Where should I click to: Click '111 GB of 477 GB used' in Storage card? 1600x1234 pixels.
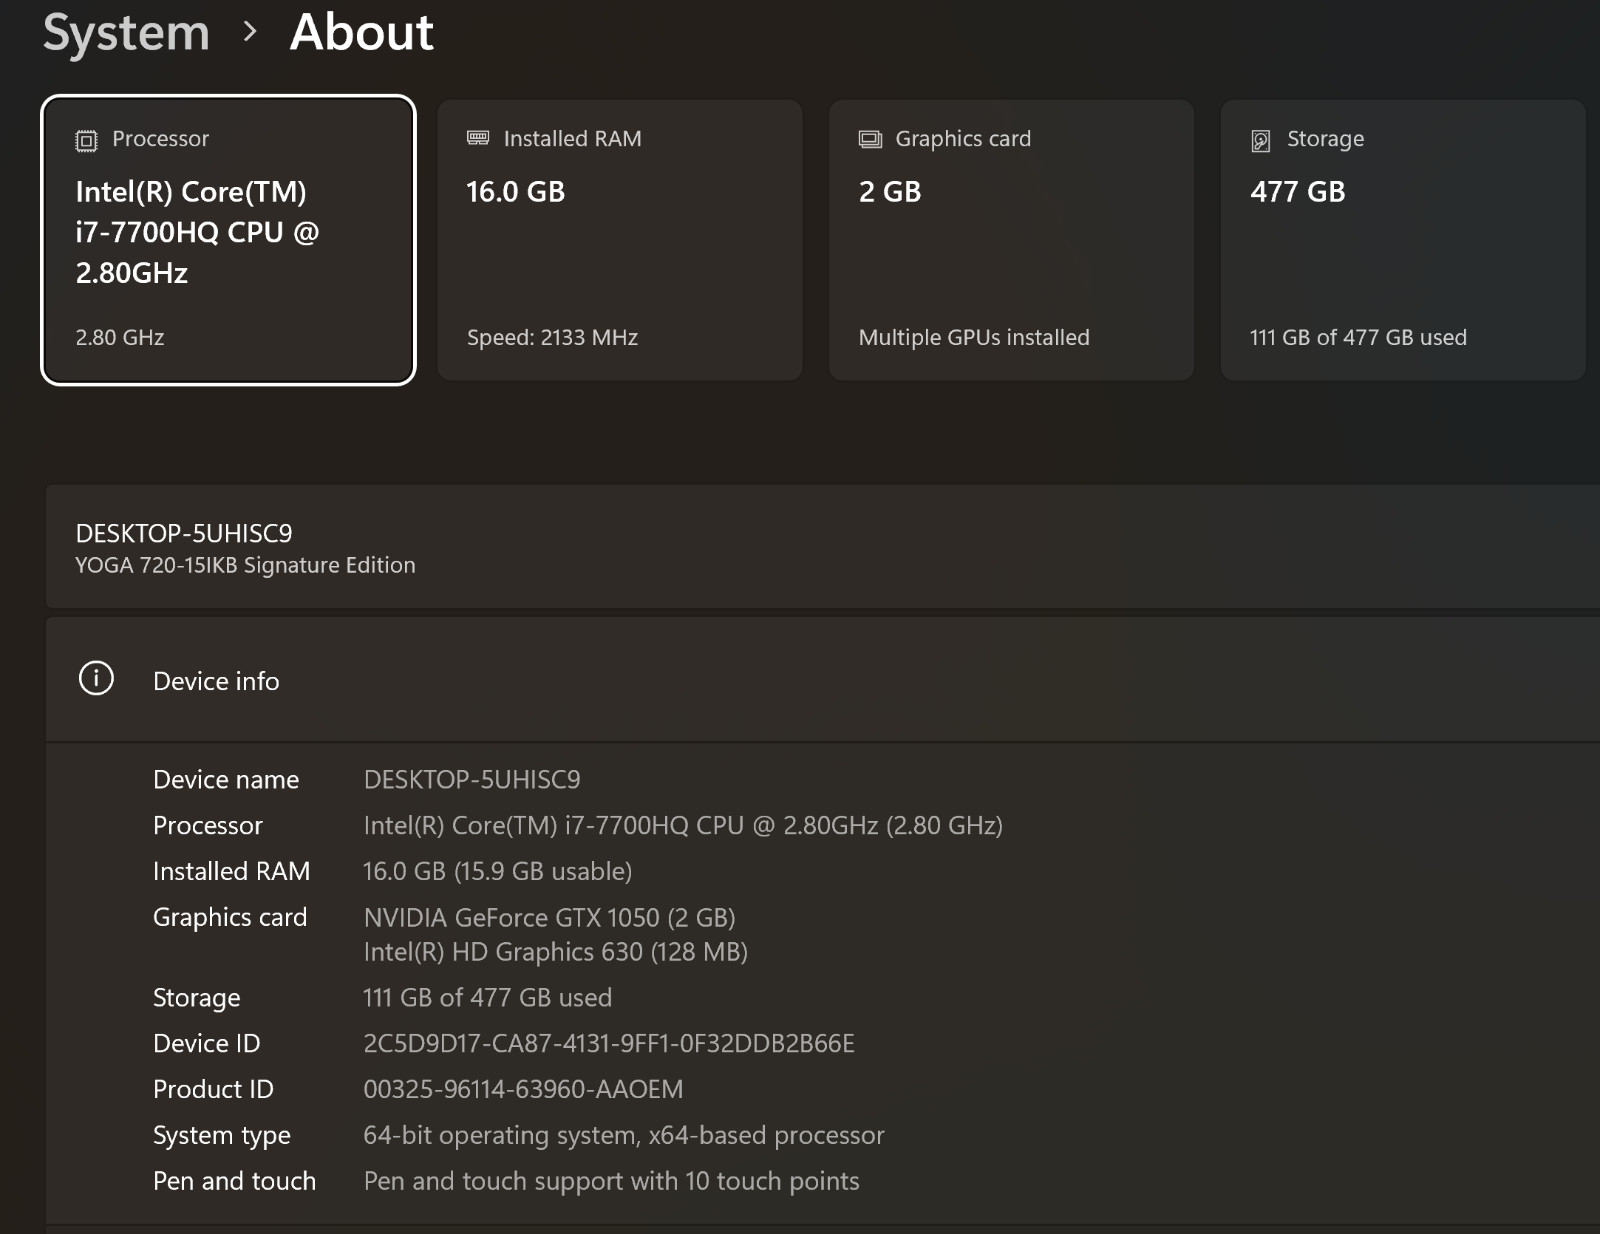1358,337
